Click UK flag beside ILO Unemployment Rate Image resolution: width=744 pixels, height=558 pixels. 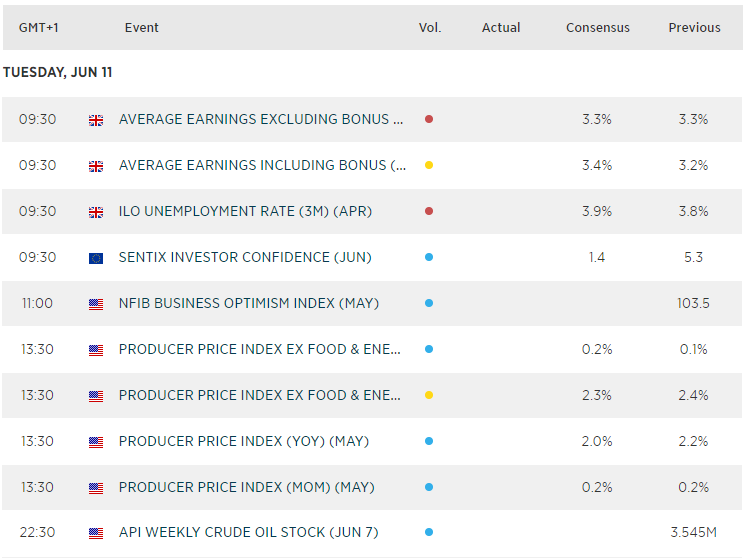[x=96, y=212]
